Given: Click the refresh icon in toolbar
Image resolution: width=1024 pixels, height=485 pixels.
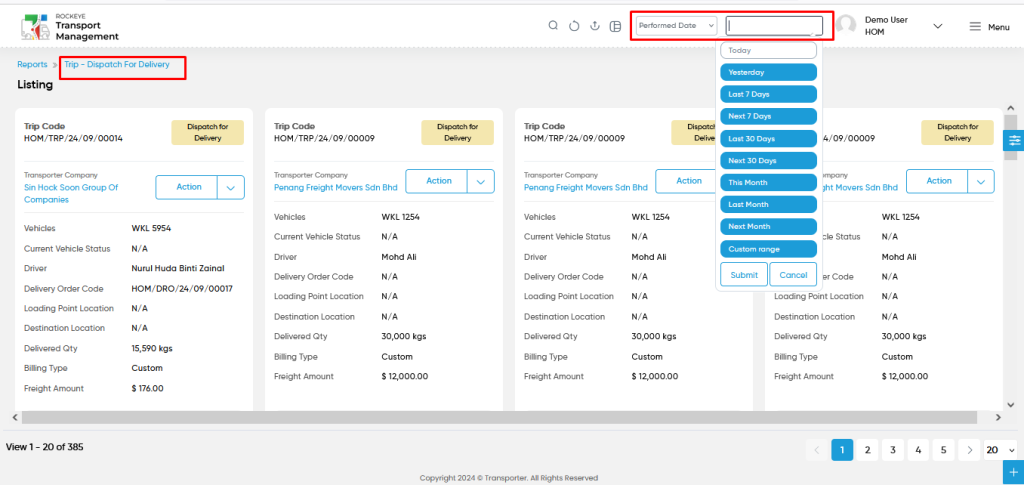Looking at the screenshot, I should click(x=574, y=26).
